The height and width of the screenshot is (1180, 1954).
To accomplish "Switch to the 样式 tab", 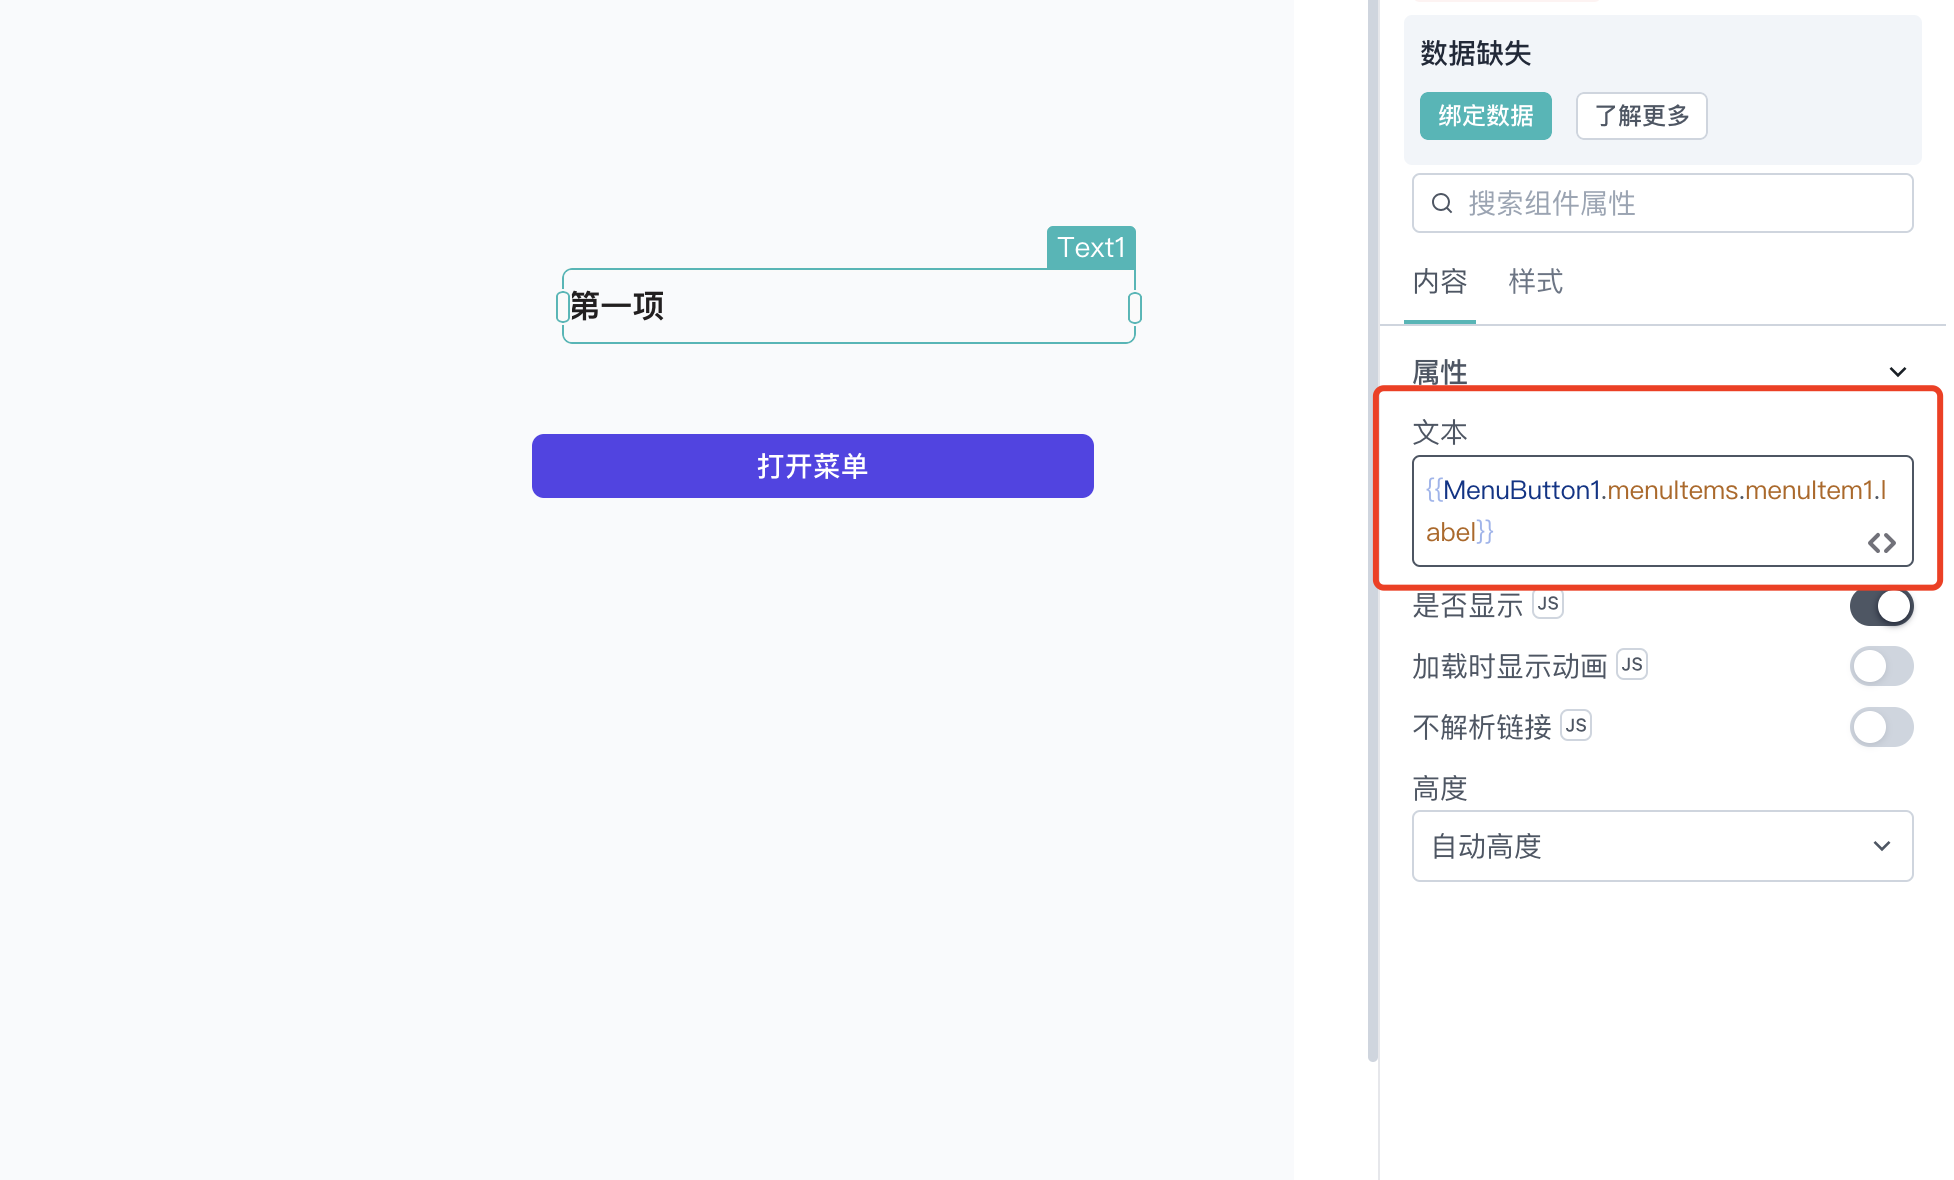I will (x=1536, y=282).
